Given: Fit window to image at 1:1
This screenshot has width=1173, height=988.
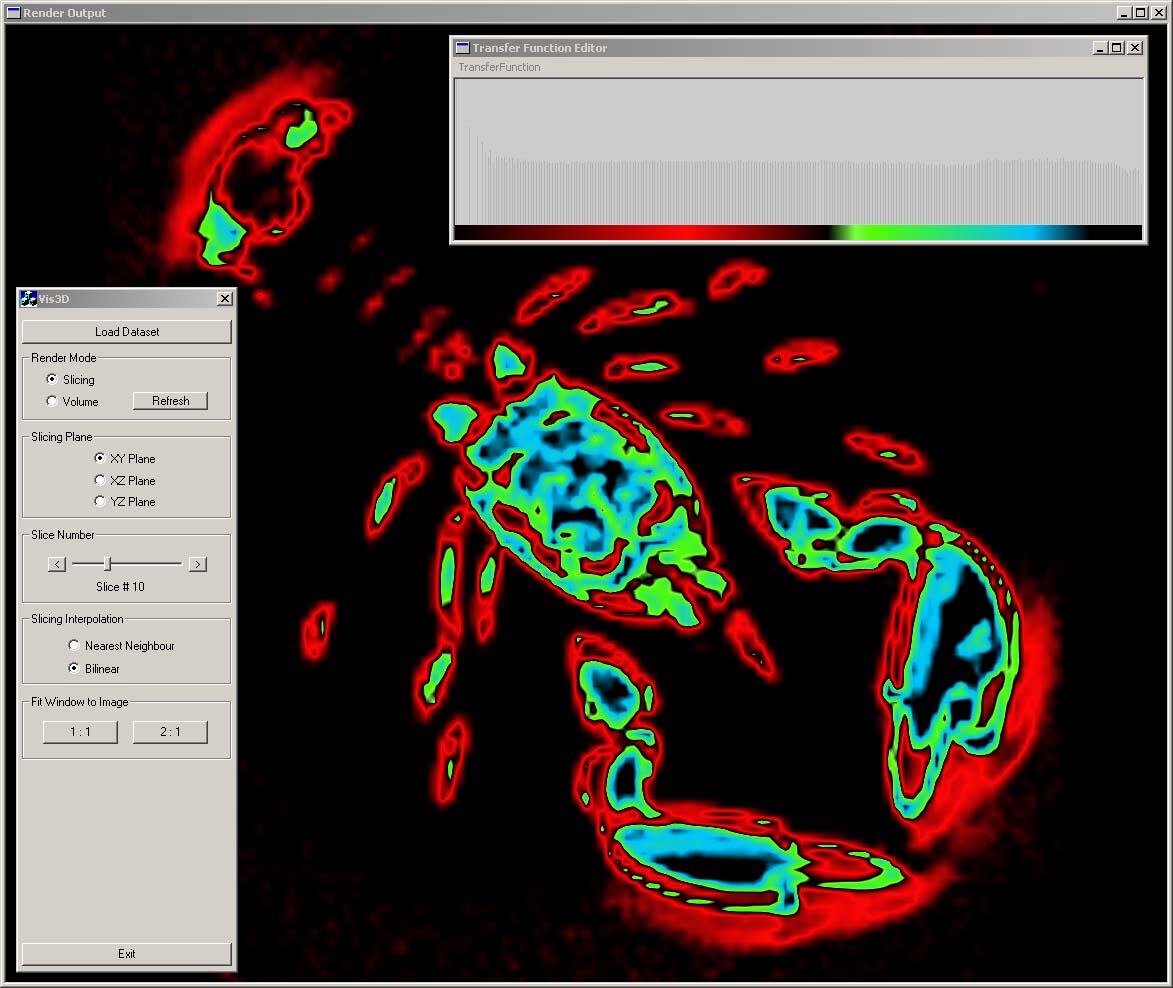Looking at the screenshot, I should pos(80,732).
